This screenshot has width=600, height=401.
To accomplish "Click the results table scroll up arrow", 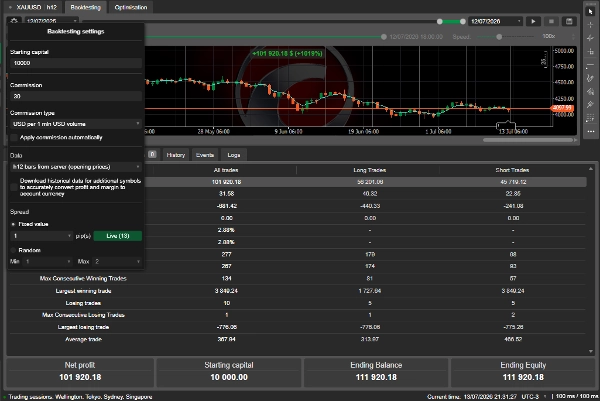I will coord(591,169).
